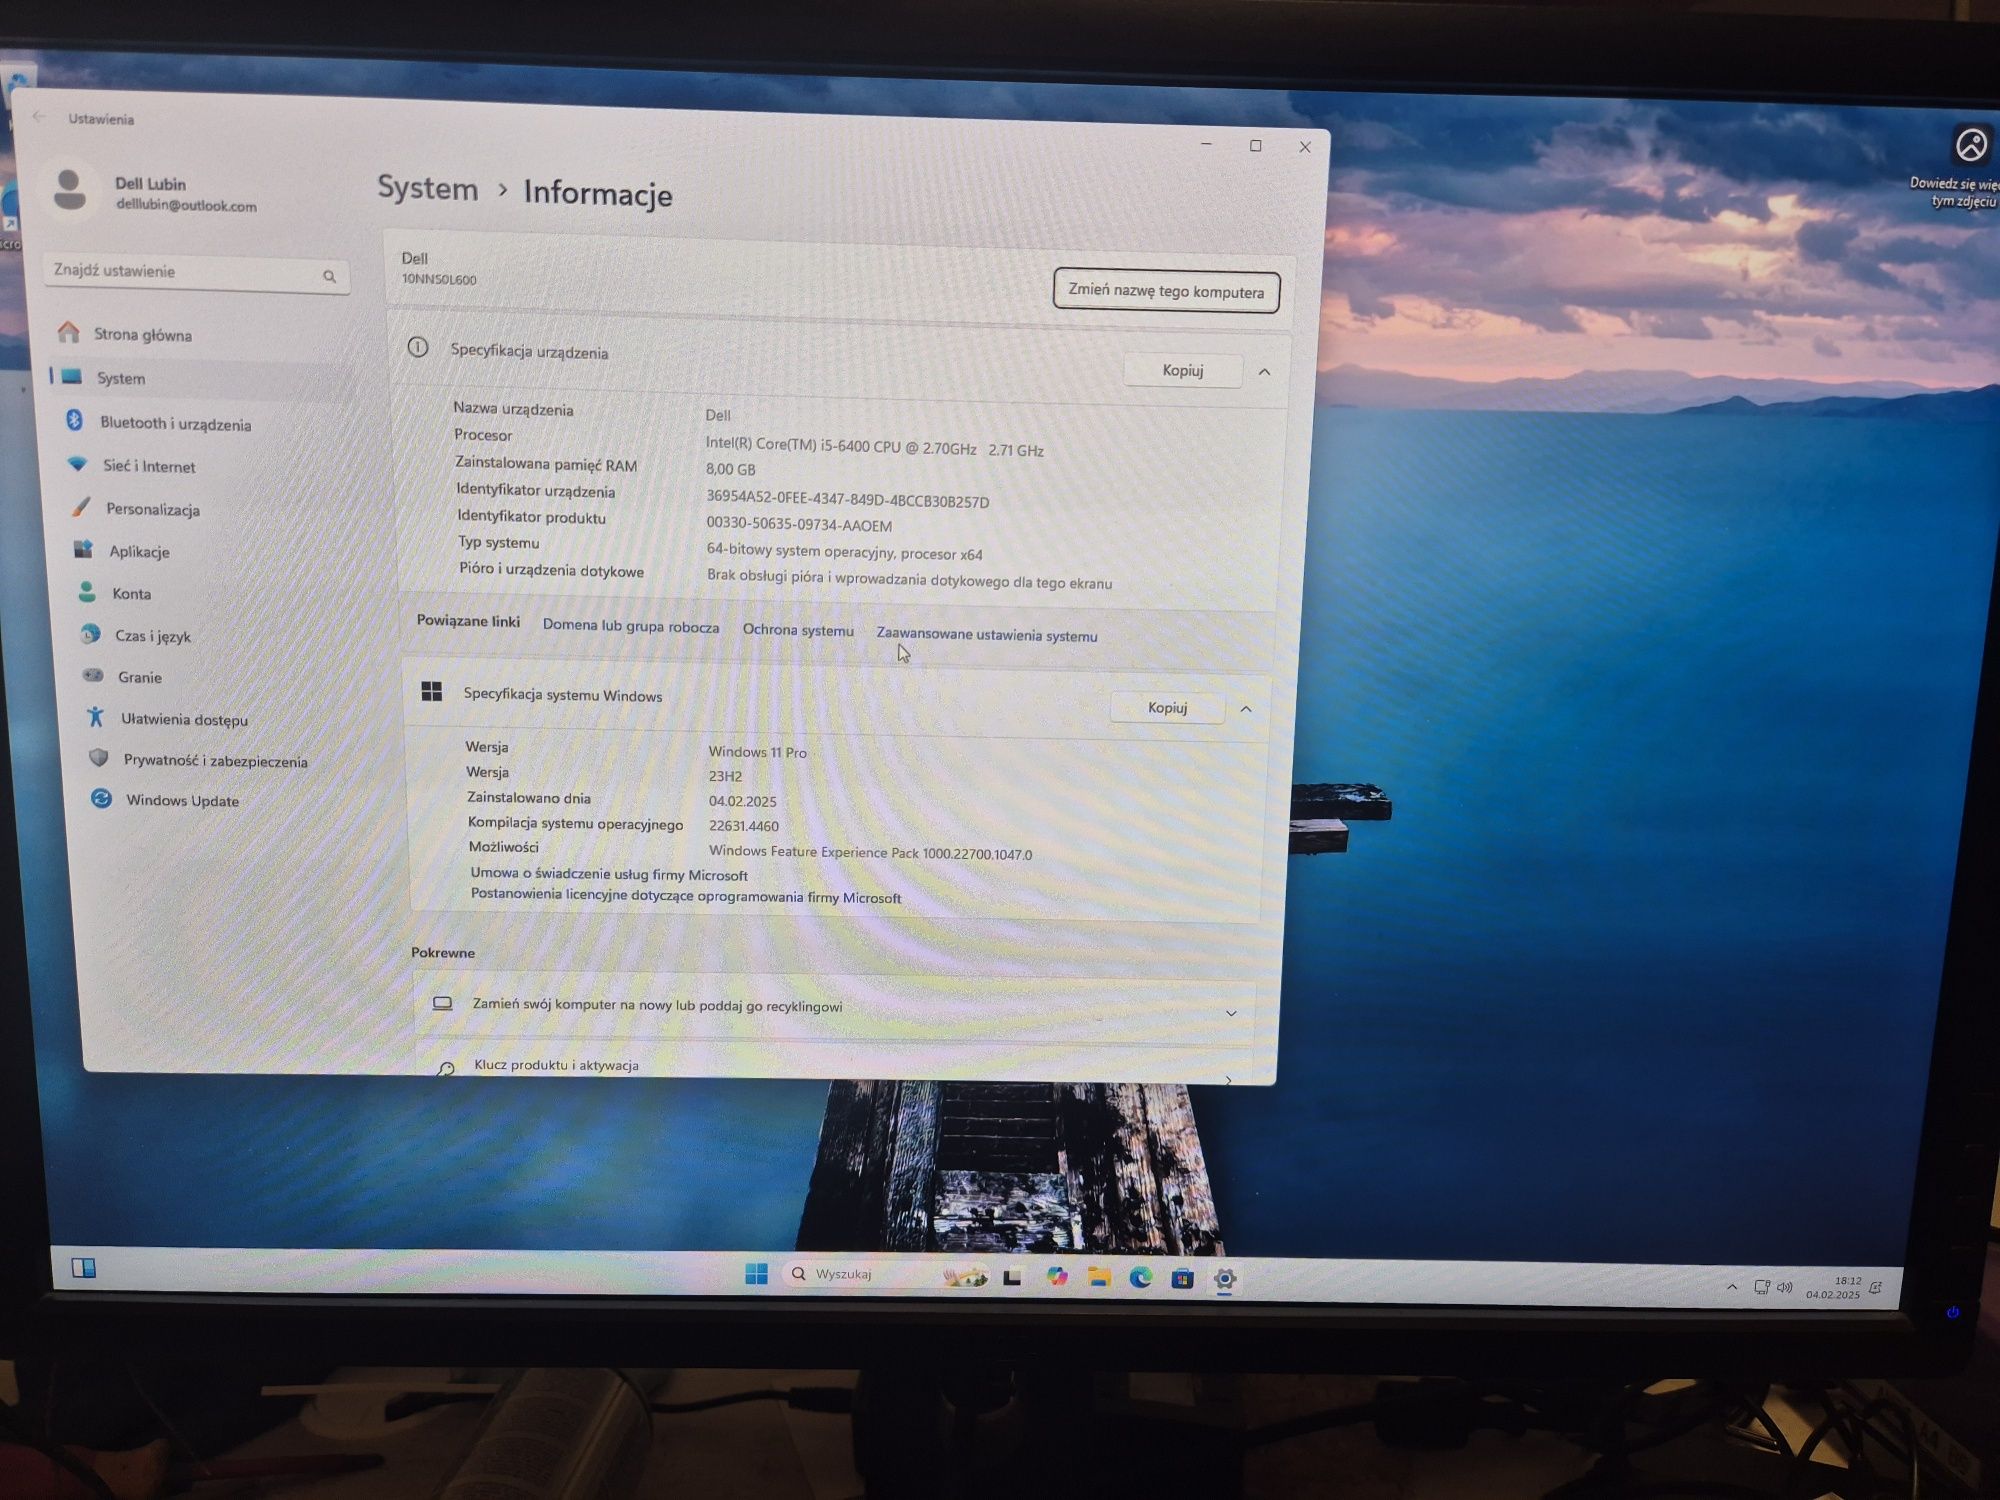Screen dimensions: 2000x1500
Task: Launch Copilot from the taskbar
Action: (x=1056, y=1277)
